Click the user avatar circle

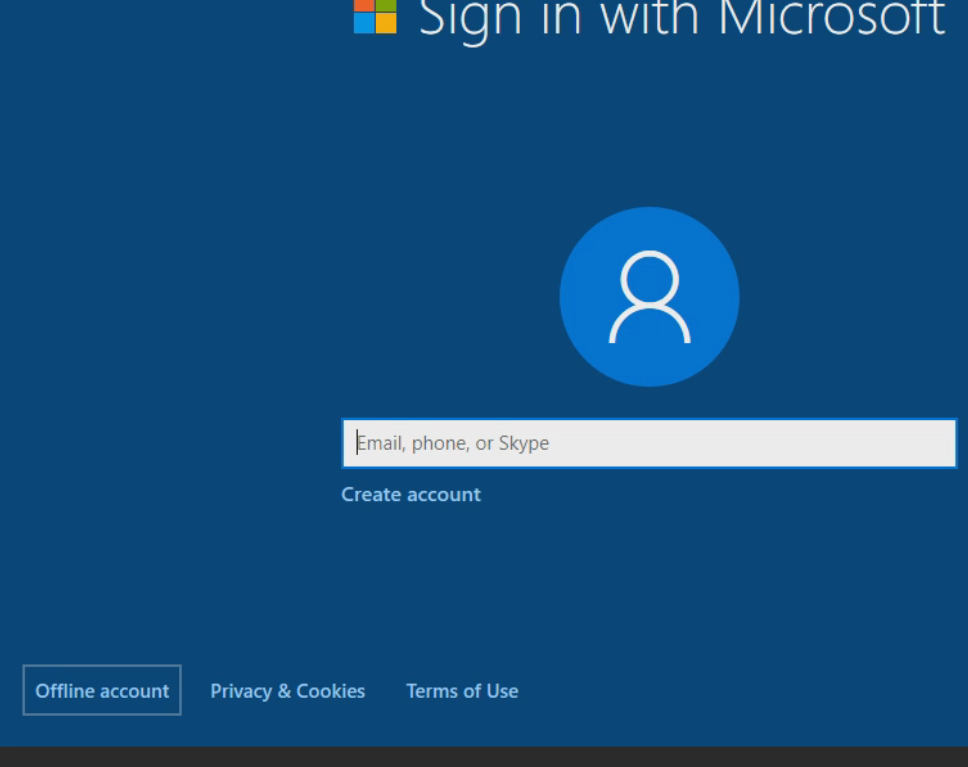tap(649, 297)
